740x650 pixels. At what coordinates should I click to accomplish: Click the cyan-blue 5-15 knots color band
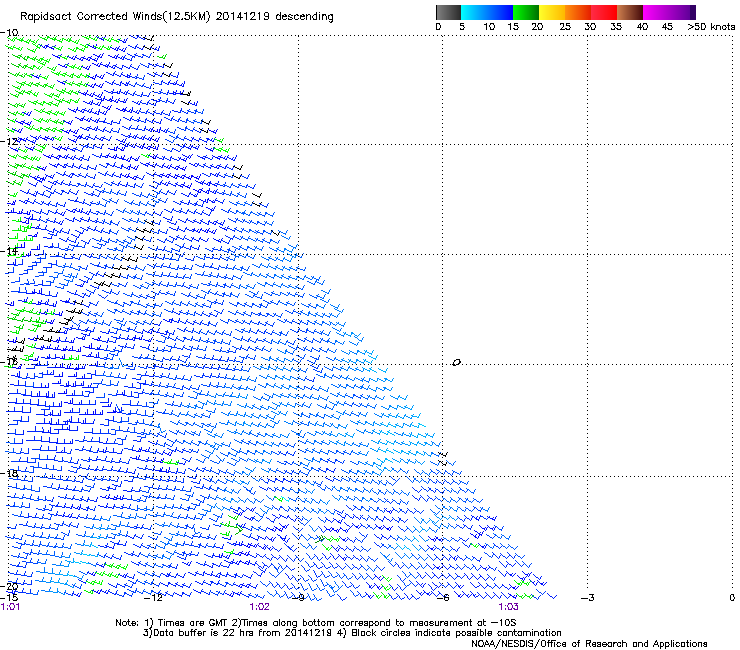coord(487,12)
